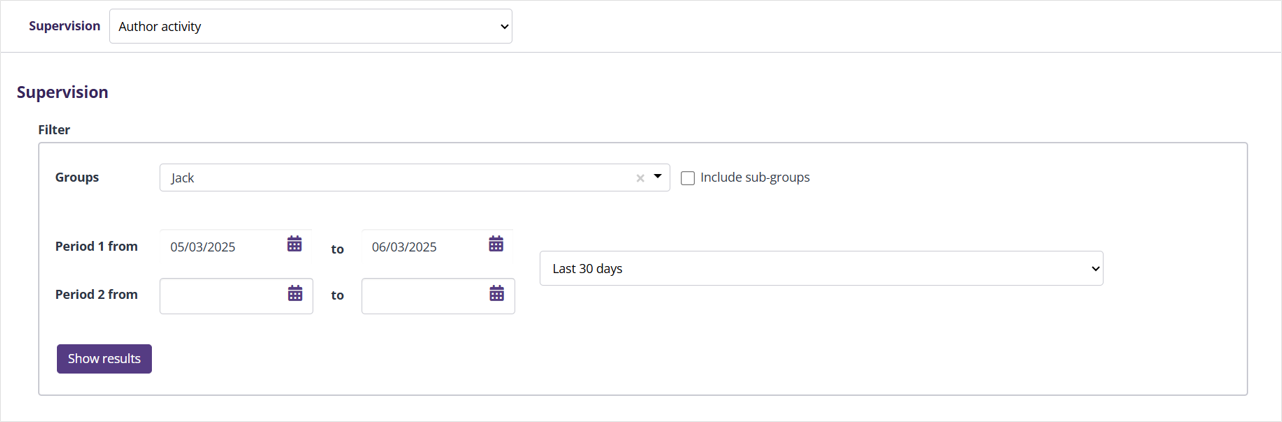Focus the empty Period 2 to field
Viewport: 1282px width, 422px height.
(x=424, y=295)
